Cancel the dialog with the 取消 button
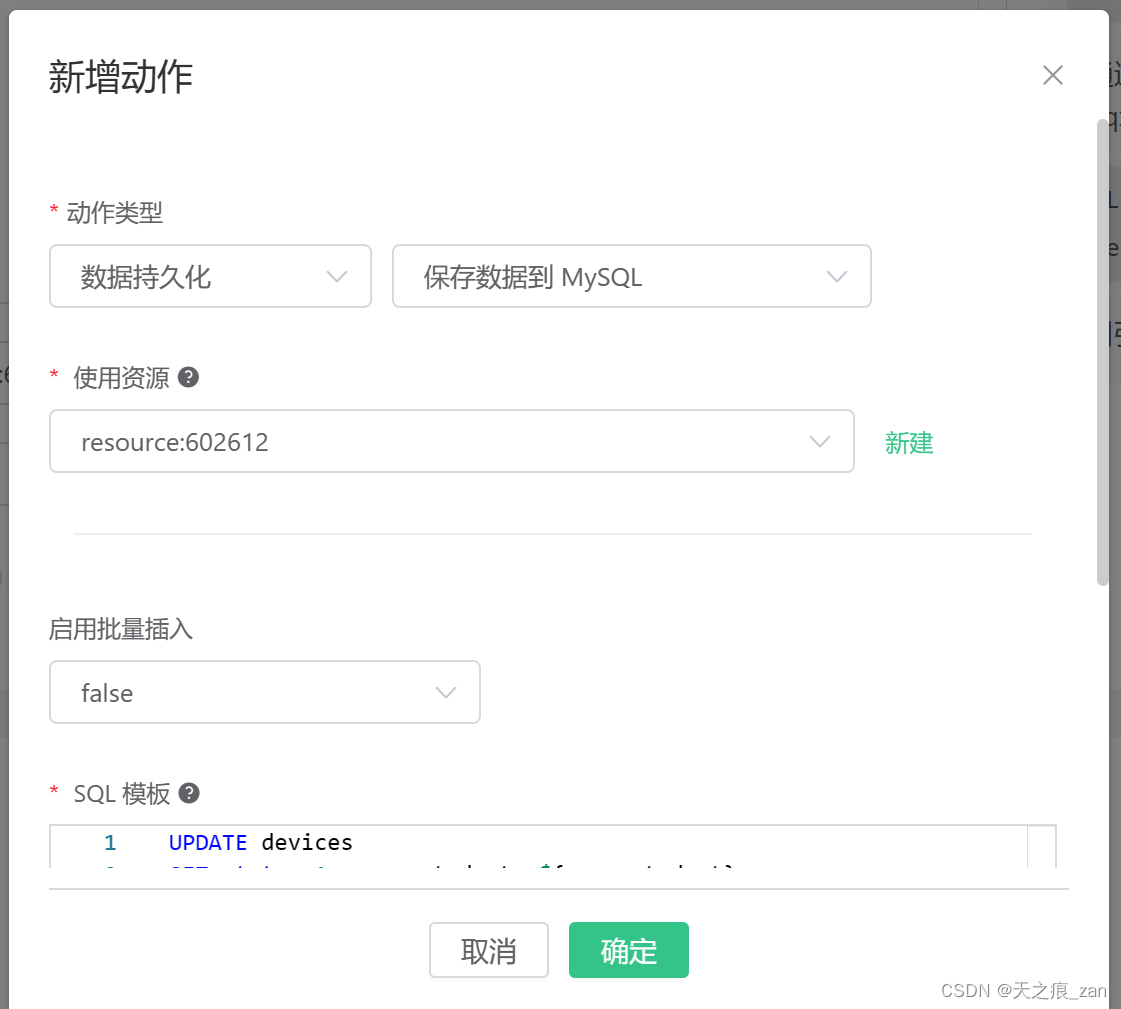Image resolution: width=1121 pixels, height=1009 pixels. [489, 950]
